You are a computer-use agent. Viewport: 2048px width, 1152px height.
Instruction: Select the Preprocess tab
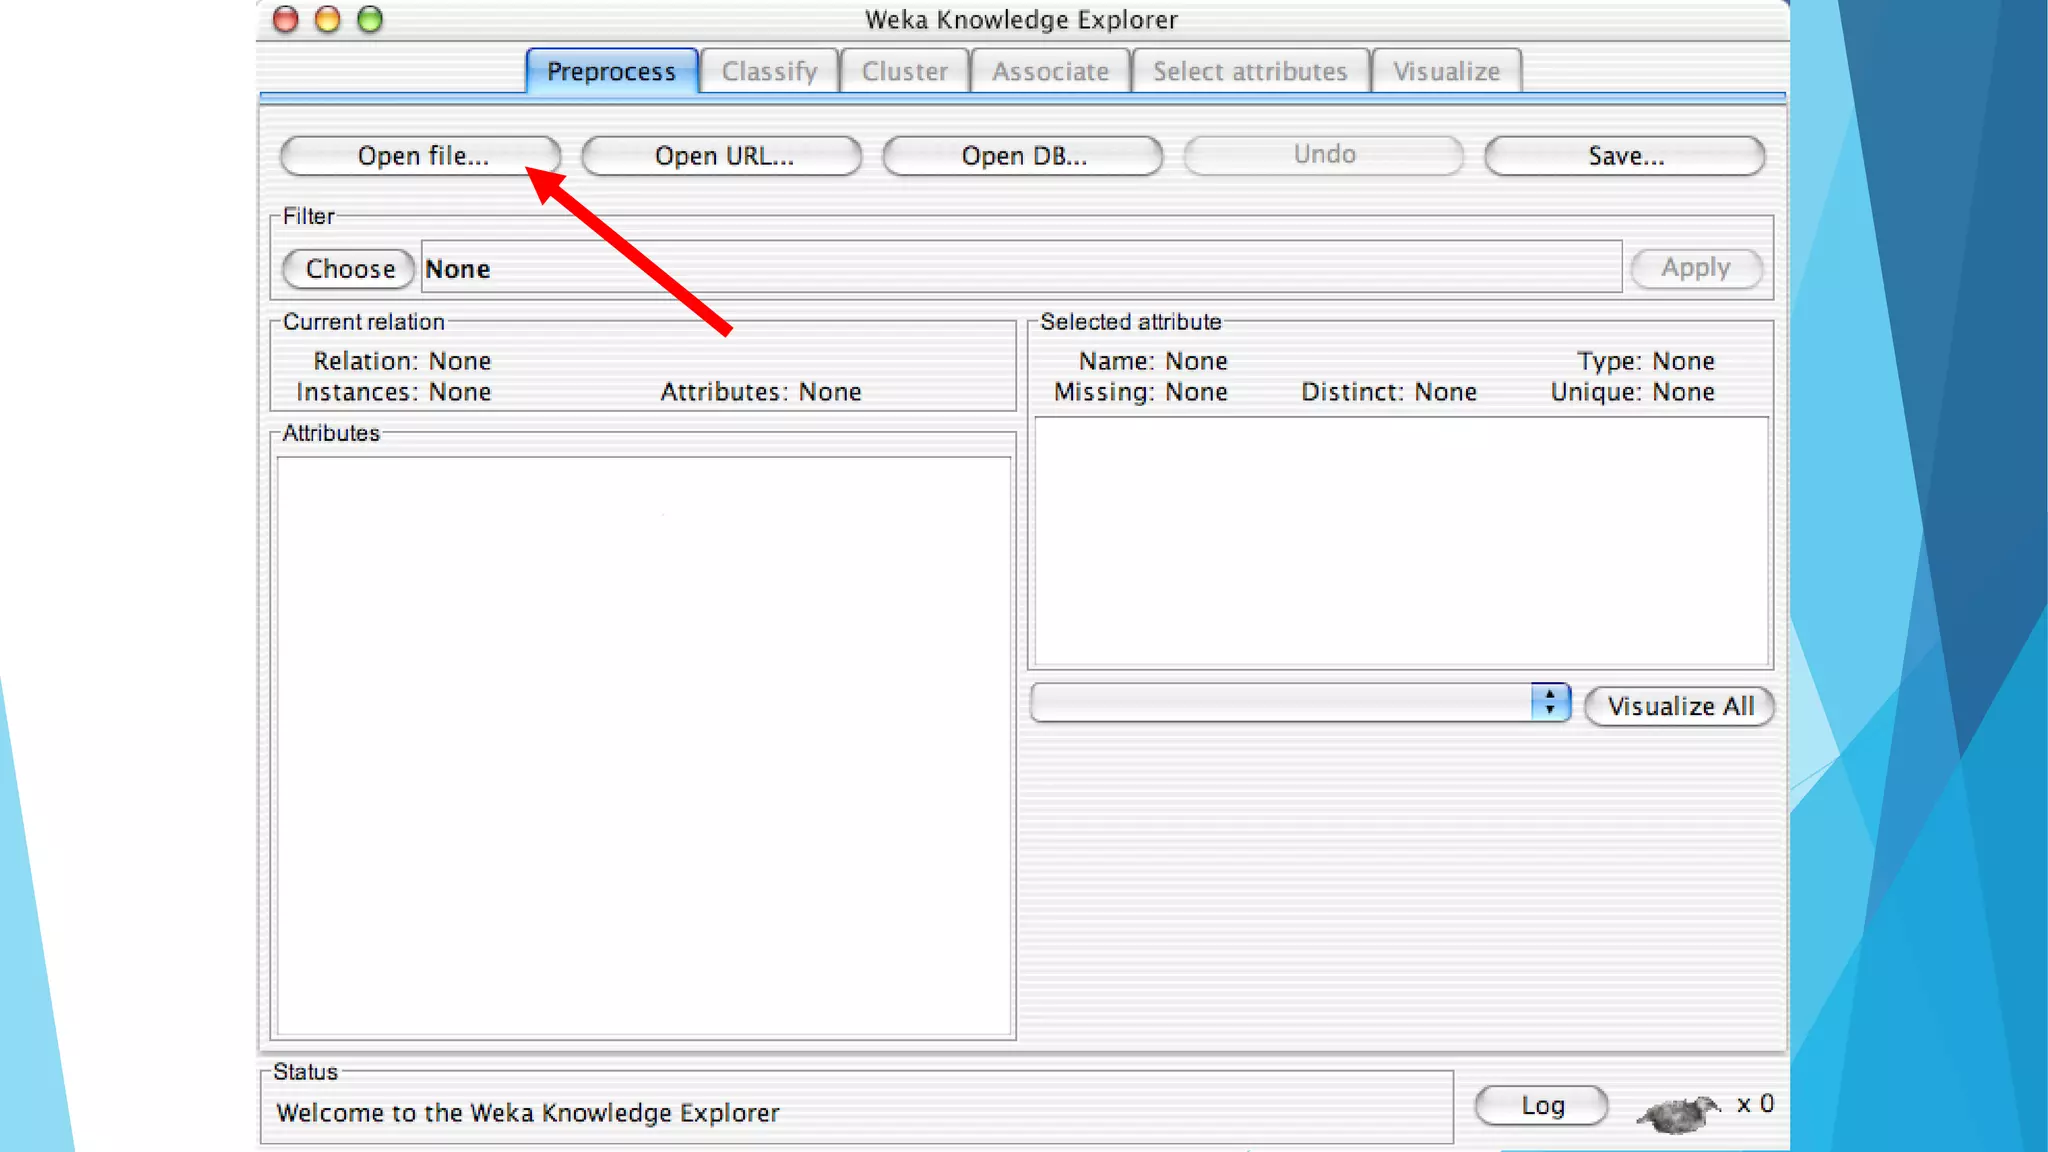[x=611, y=72]
